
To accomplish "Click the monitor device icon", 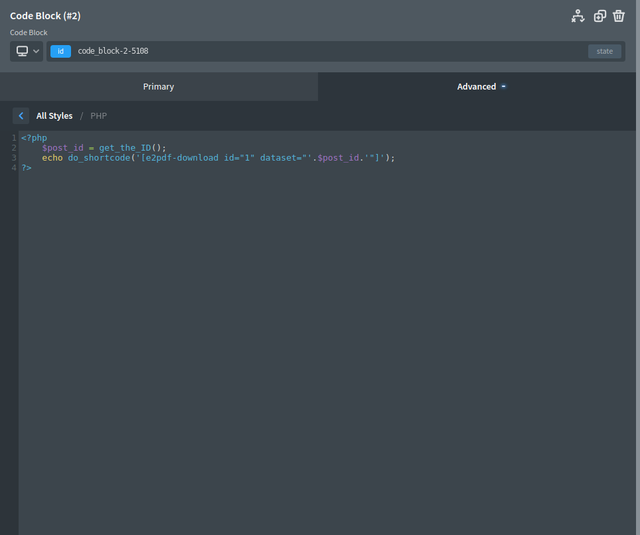I will click(x=22, y=51).
